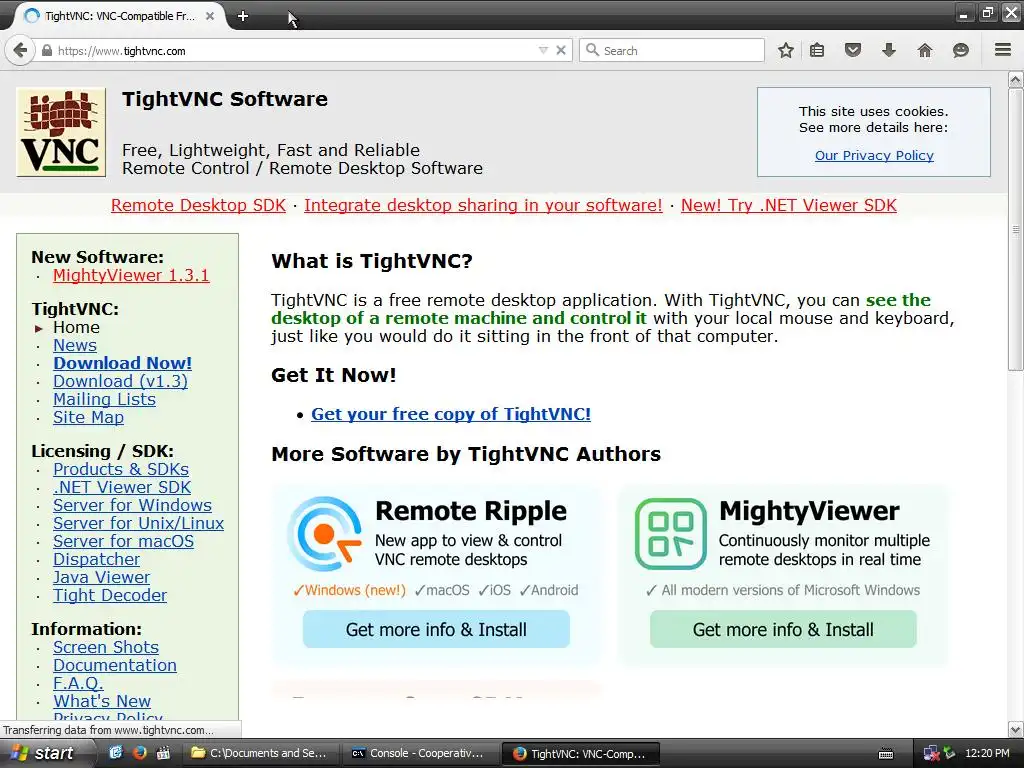The height and width of the screenshot is (768, 1024).
Task: Switch to C:\Documents and Se... taskbar window
Action: [x=261, y=754]
